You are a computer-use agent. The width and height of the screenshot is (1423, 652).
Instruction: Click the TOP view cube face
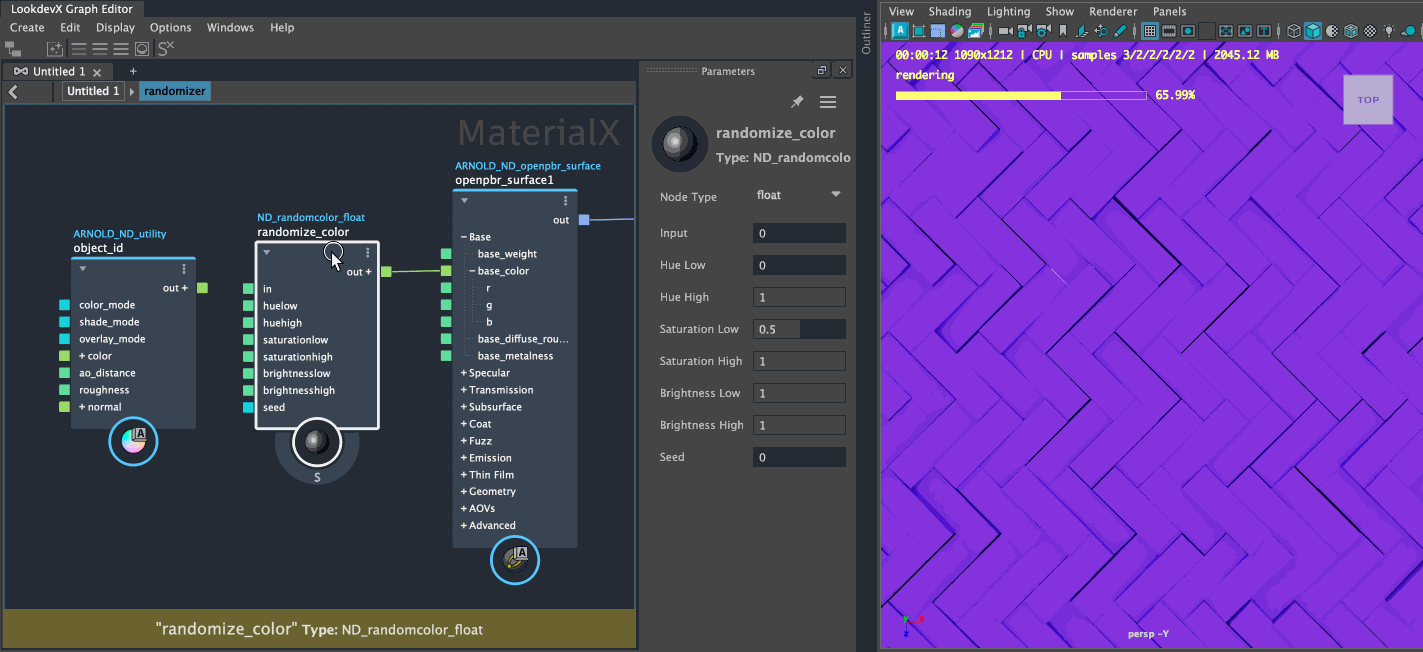(1368, 100)
